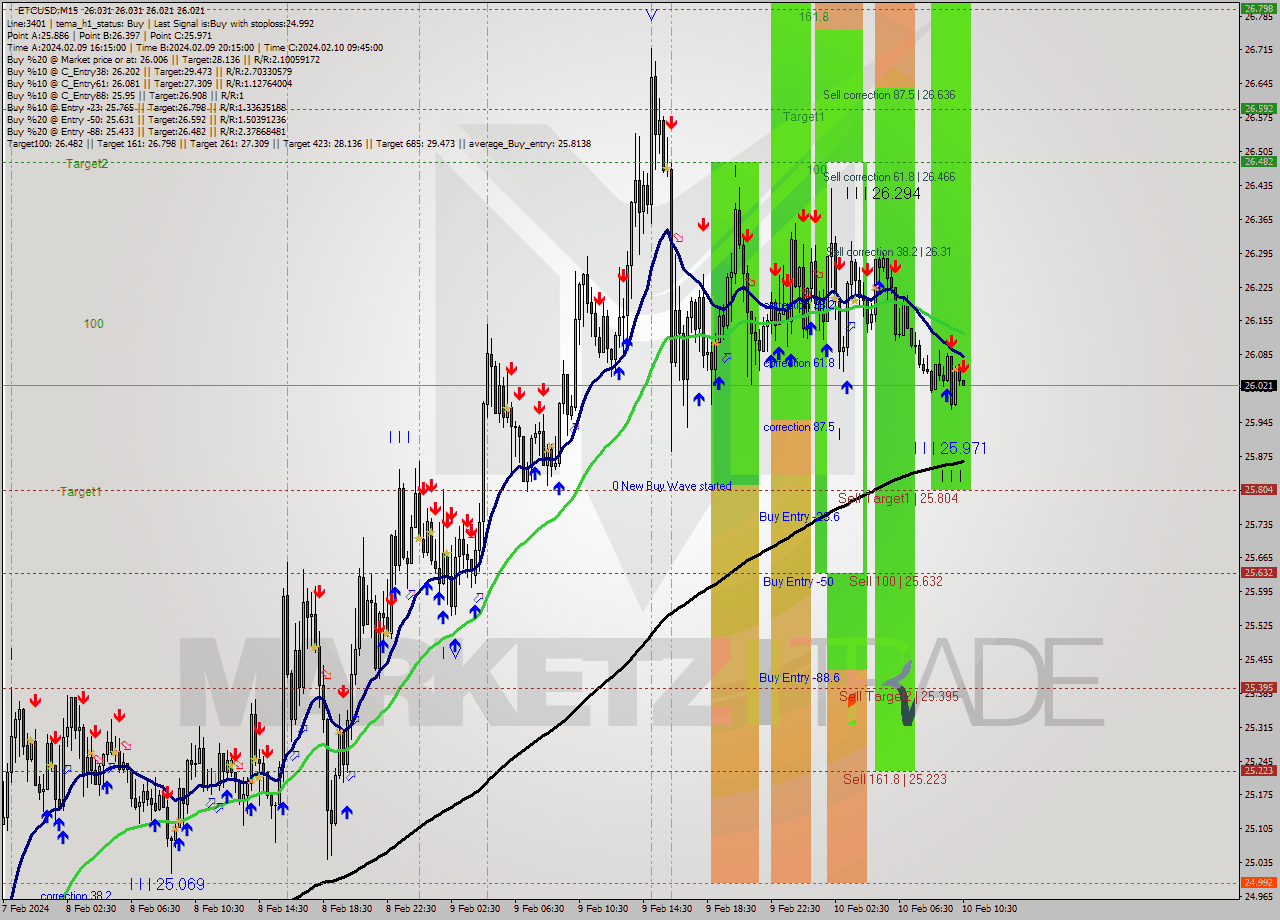1280x920 pixels.
Task: Click the blue V marker above the peak
Action: click(652, 15)
